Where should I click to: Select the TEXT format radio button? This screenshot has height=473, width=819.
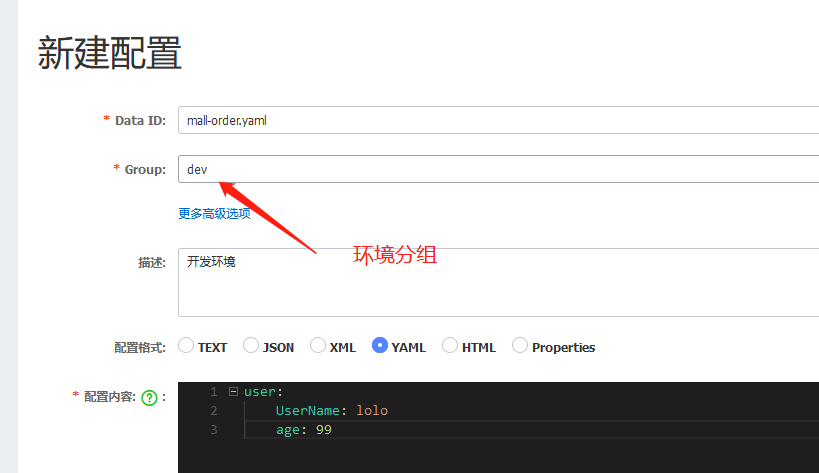coord(186,345)
